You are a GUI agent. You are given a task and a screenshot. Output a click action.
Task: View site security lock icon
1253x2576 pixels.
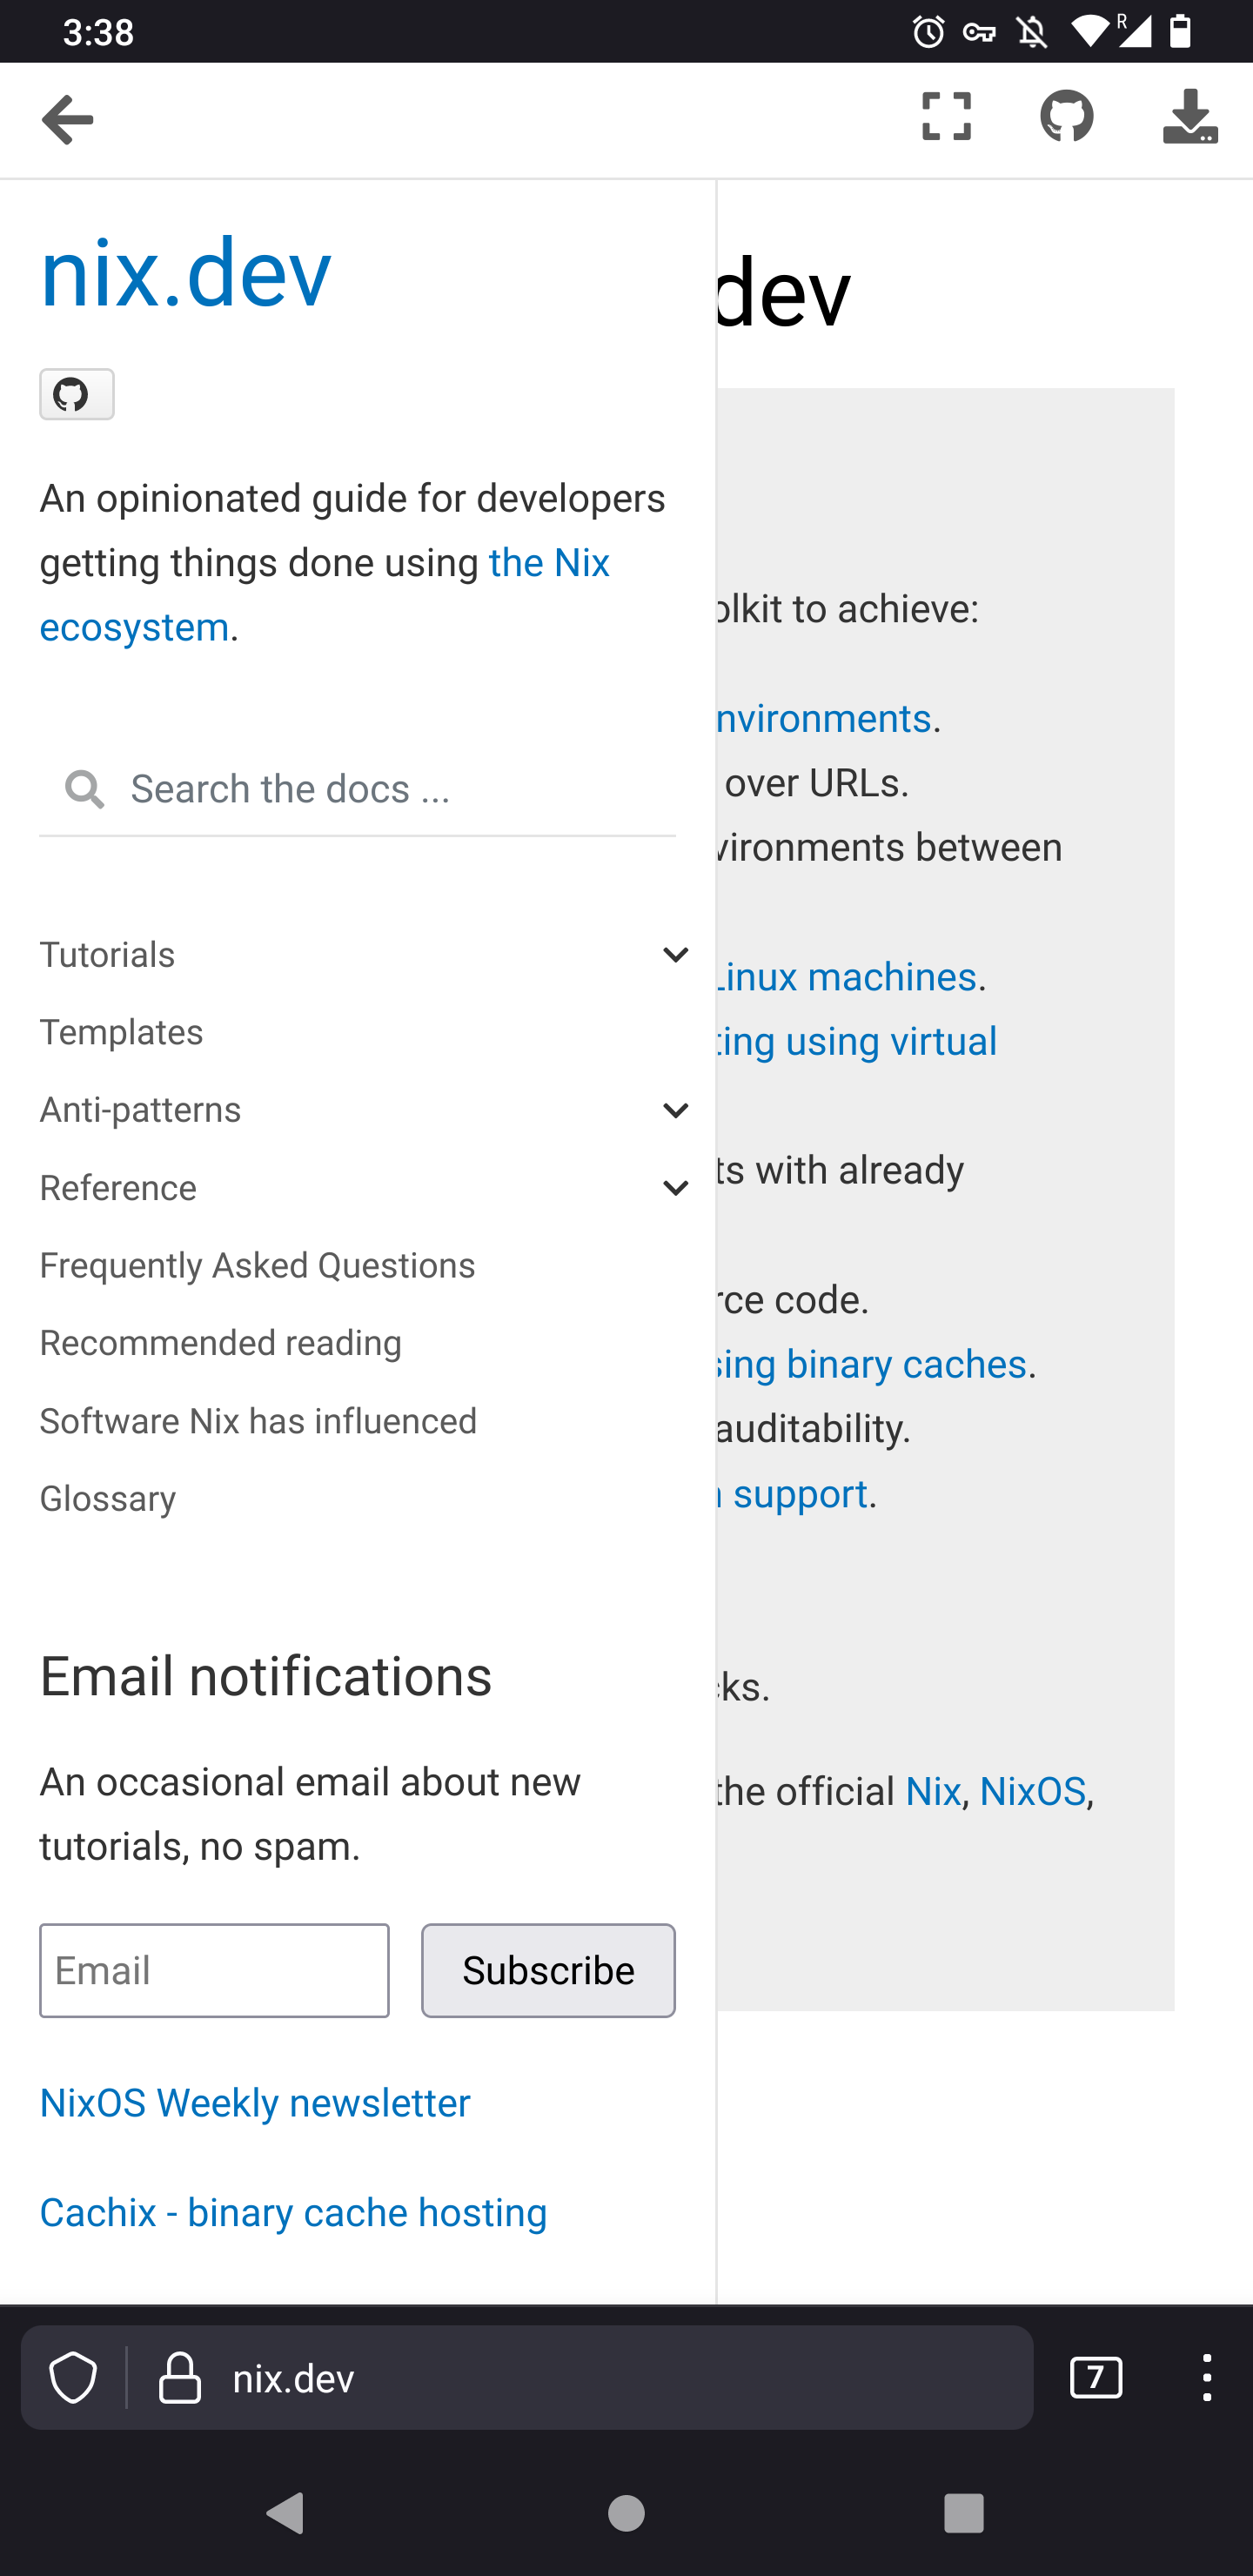[x=180, y=2377]
